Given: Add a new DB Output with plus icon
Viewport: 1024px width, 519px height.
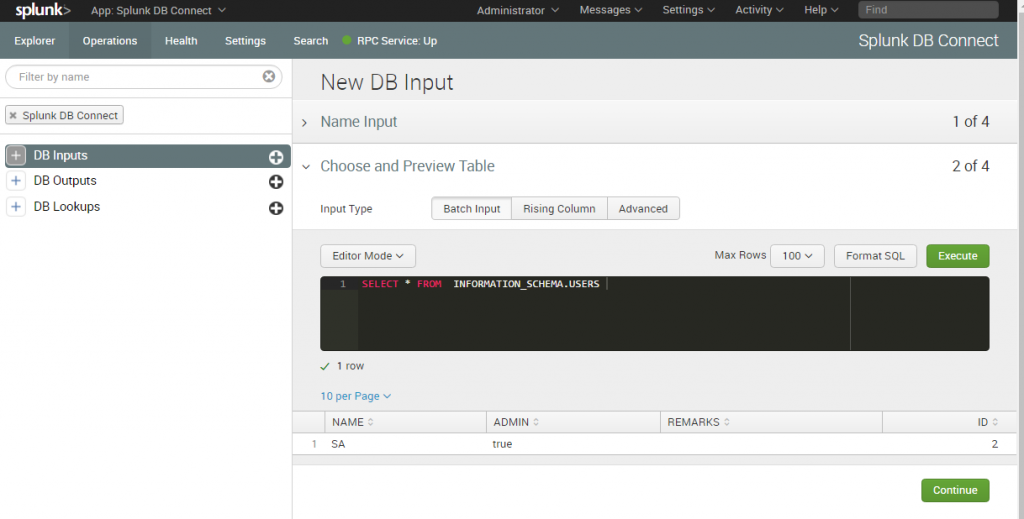Looking at the screenshot, I should [276, 182].
